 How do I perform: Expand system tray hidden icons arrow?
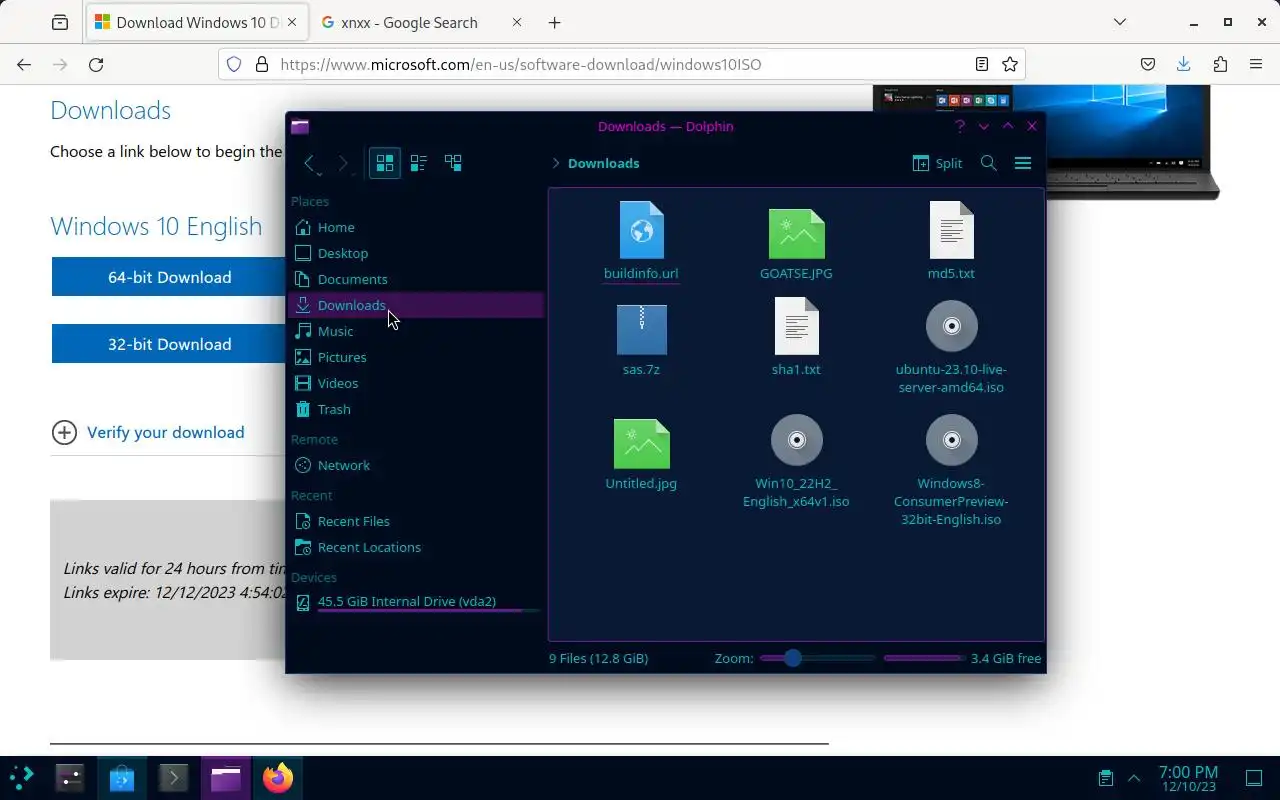pos(1134,778)
